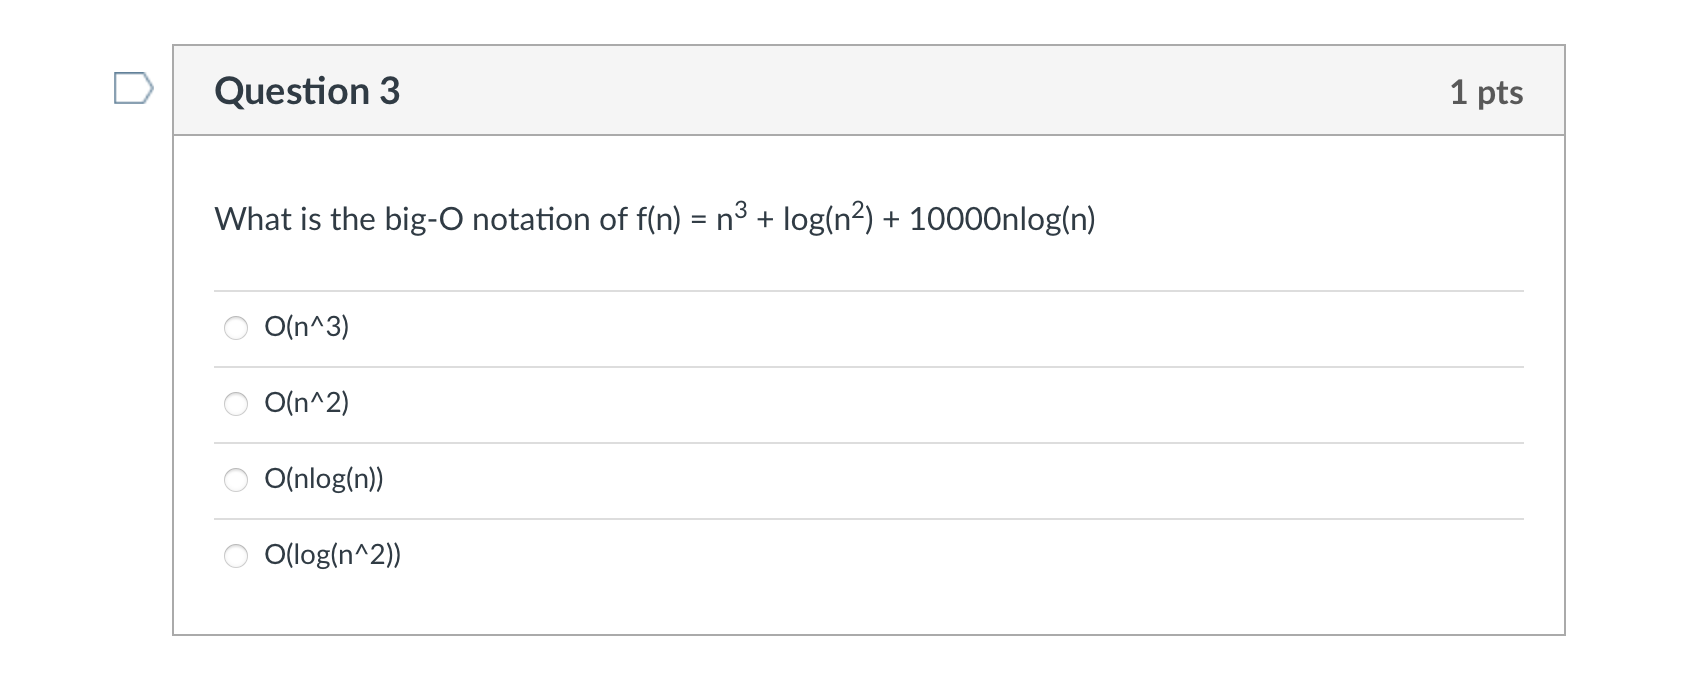Click the bookmark flag icon beside Question 3
The image size is (1704, 688).
click(x=131, y=90)
